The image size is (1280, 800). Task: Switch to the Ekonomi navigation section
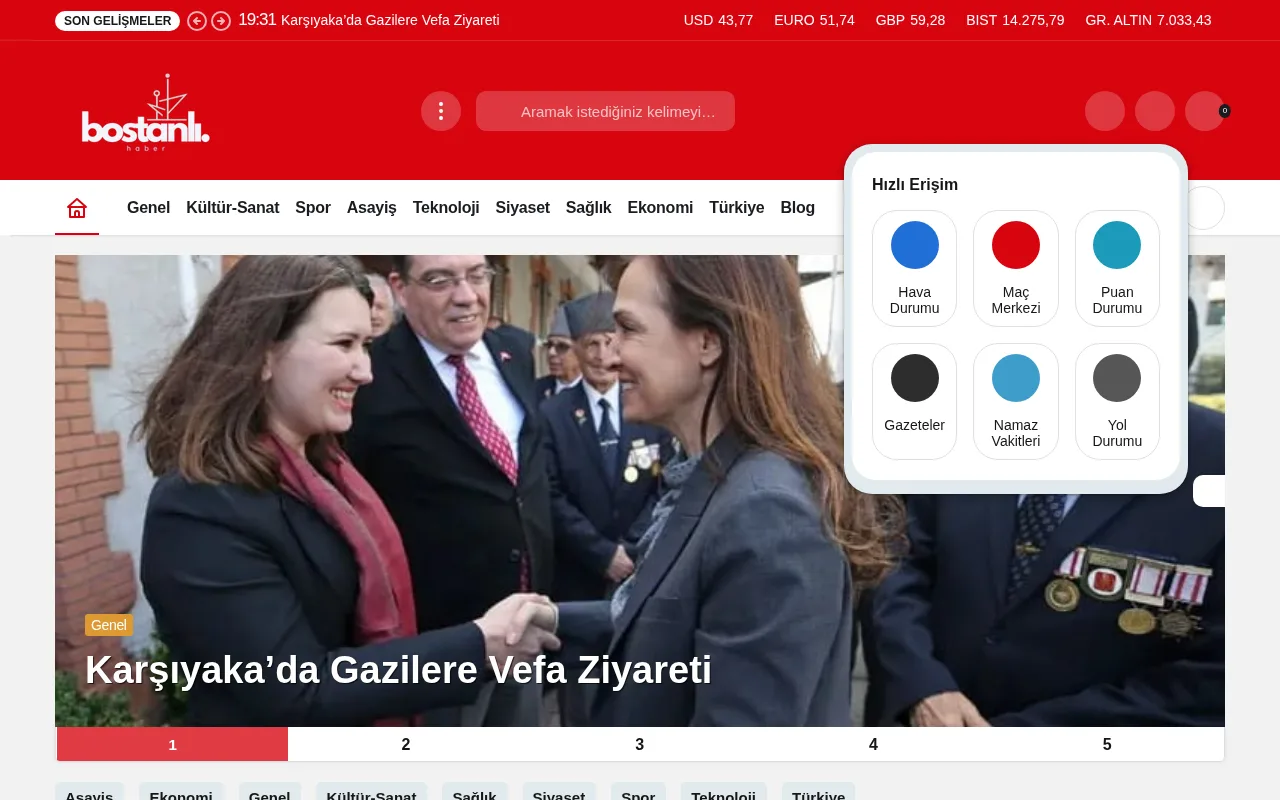[x=660, y=207]
